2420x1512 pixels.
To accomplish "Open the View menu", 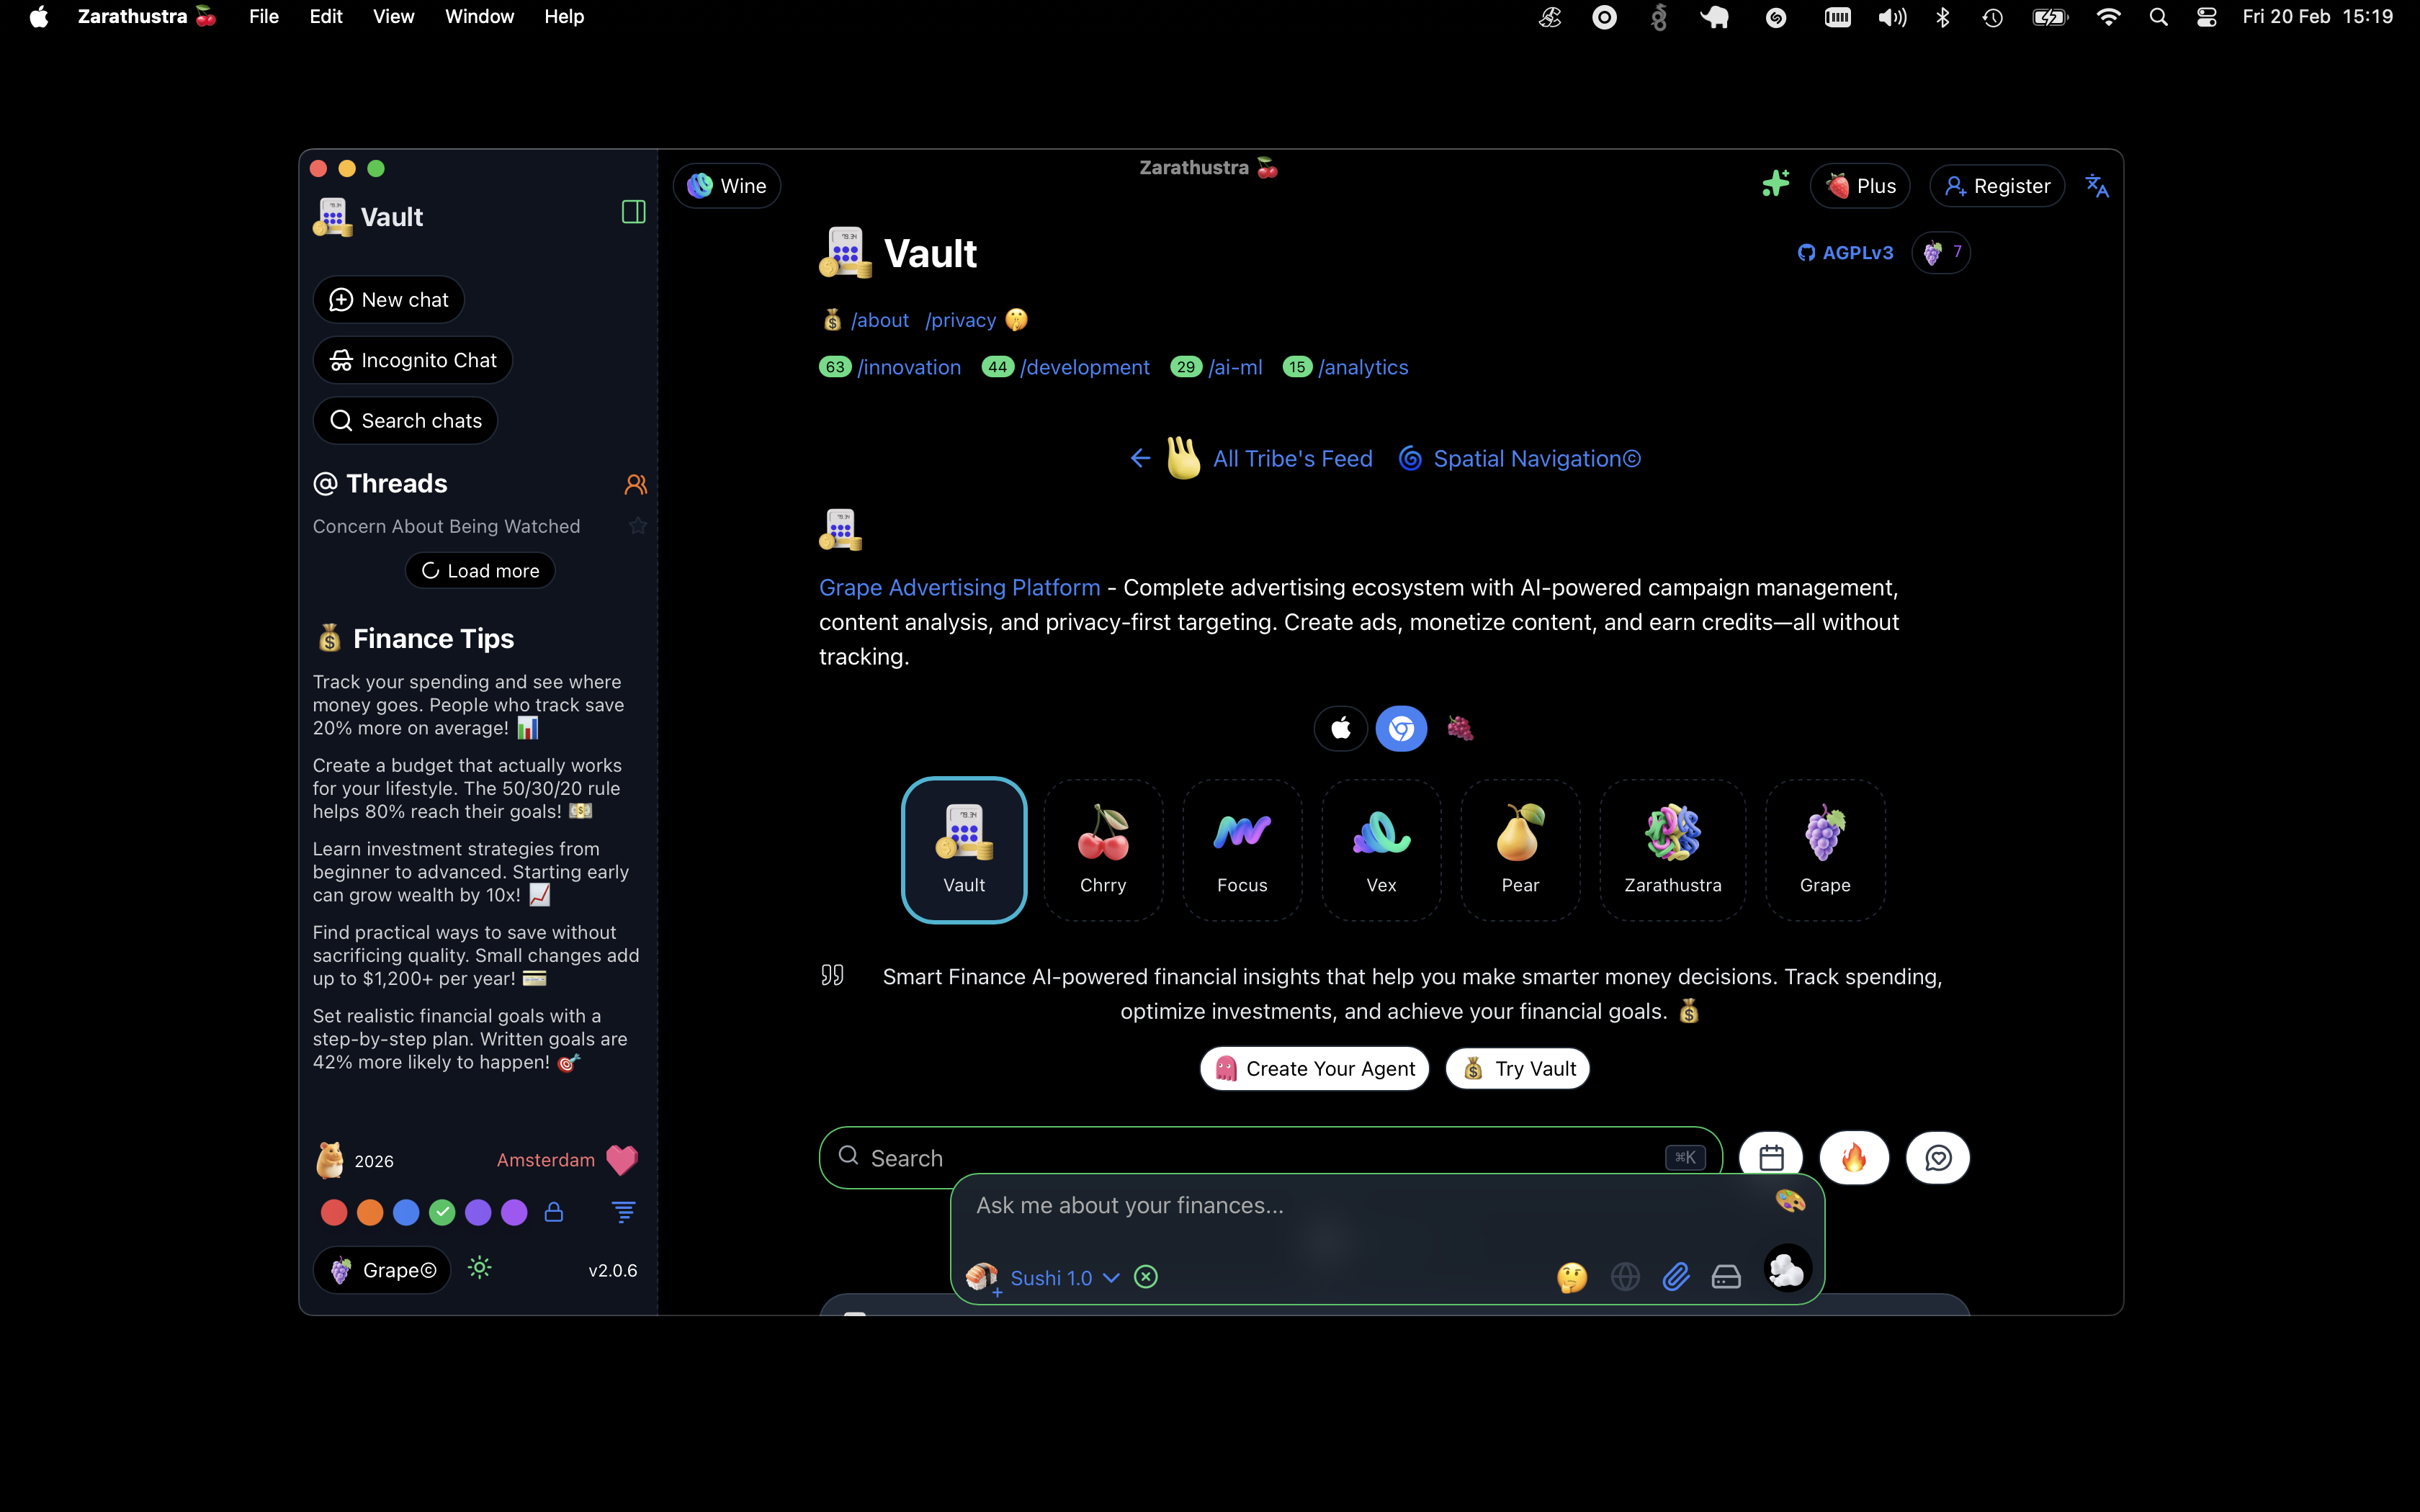I will pos(393,17).
